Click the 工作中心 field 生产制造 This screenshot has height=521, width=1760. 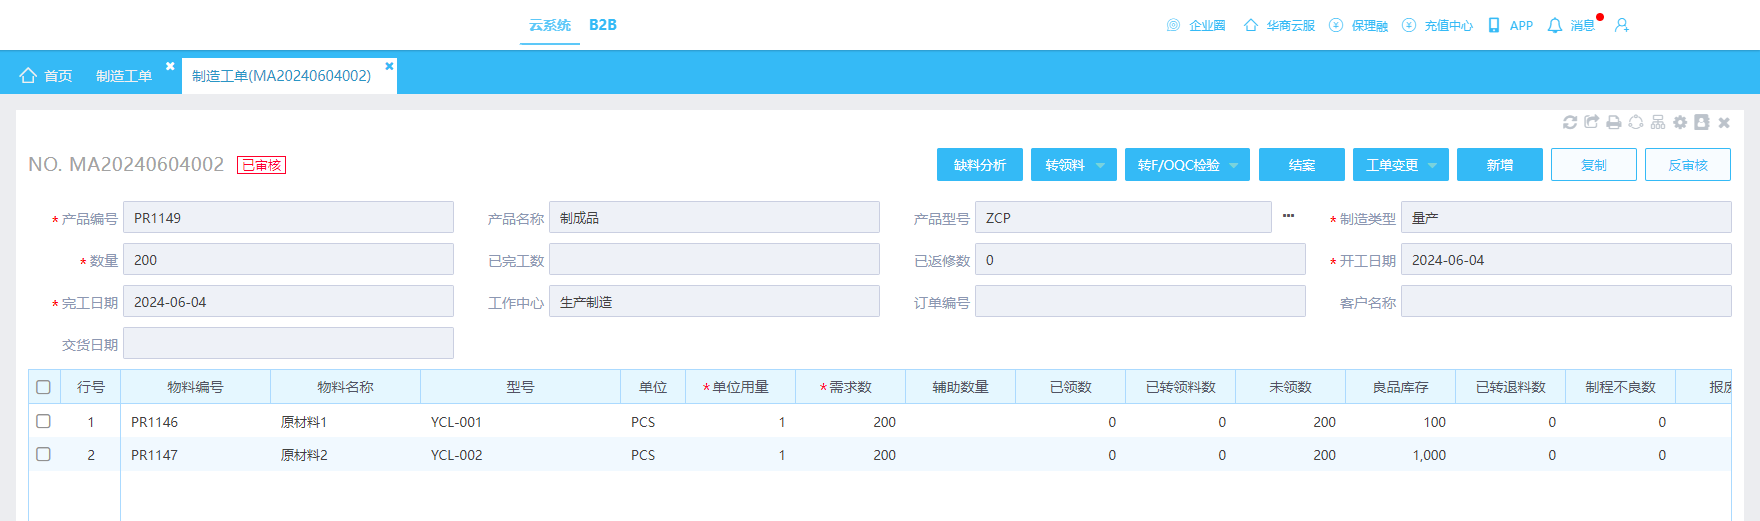point(714,302)
